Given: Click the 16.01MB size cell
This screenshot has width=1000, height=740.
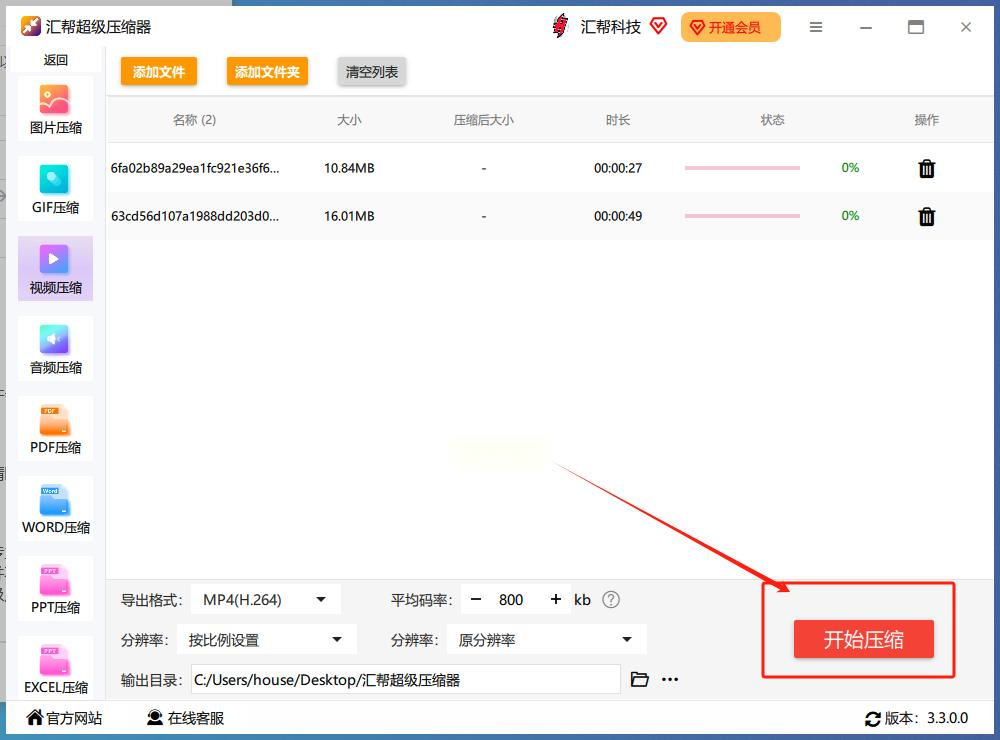Looking at the screenshot, I should coord(349,216).
